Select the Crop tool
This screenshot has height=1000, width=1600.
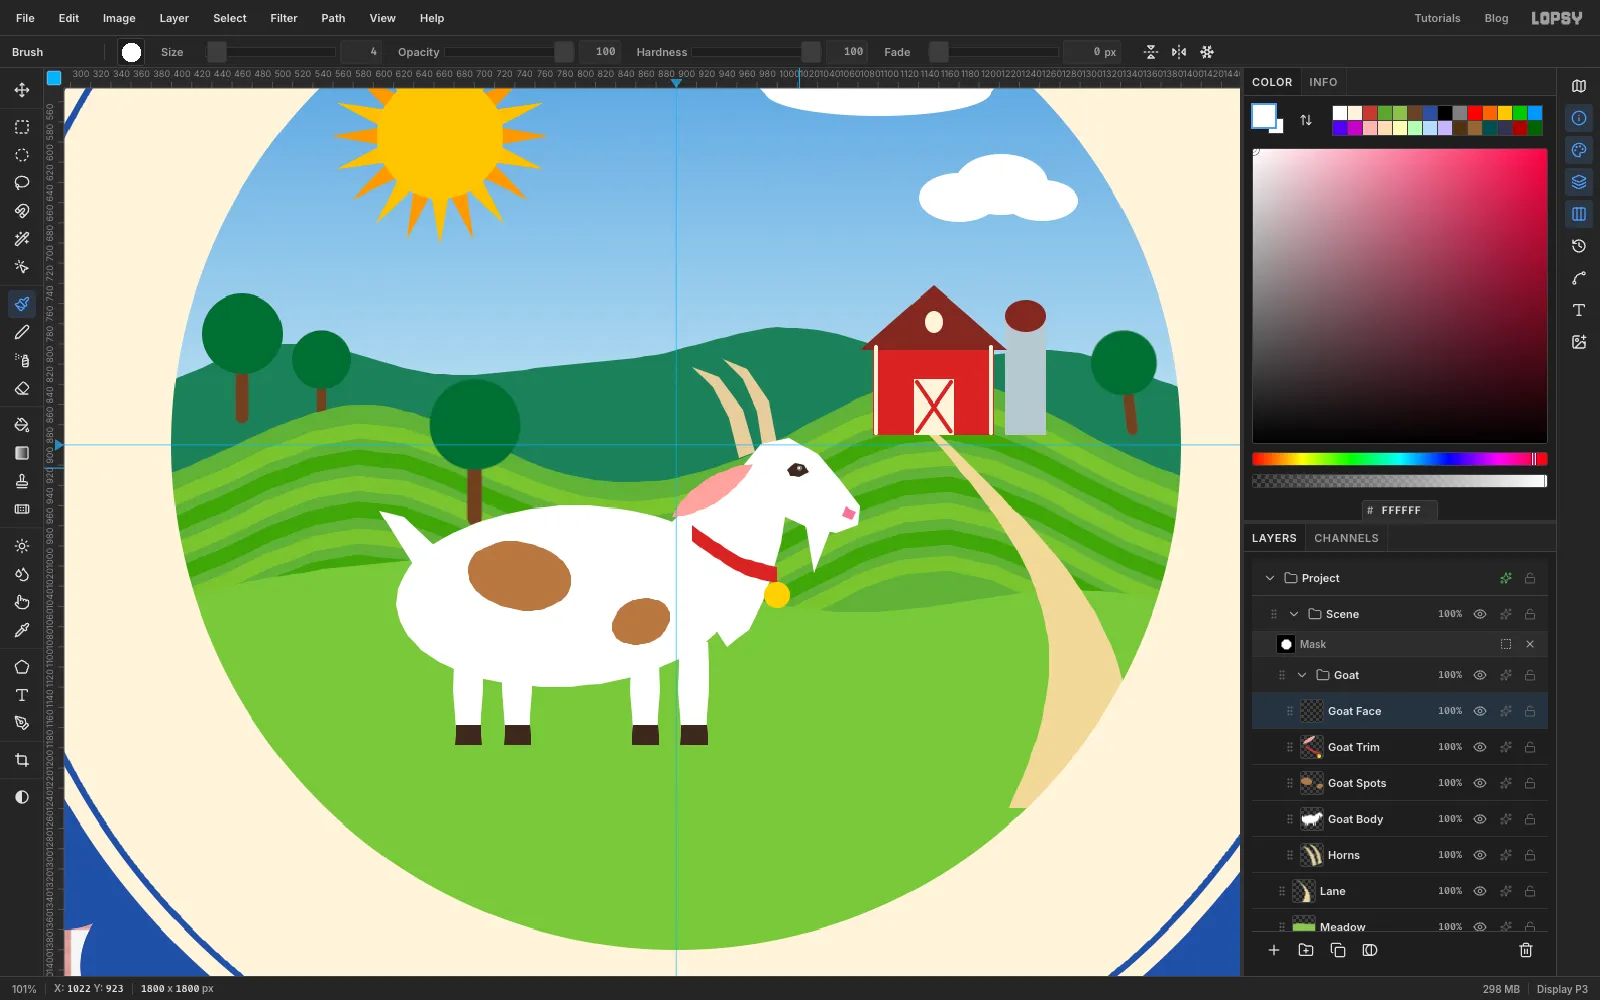[22, 760]
